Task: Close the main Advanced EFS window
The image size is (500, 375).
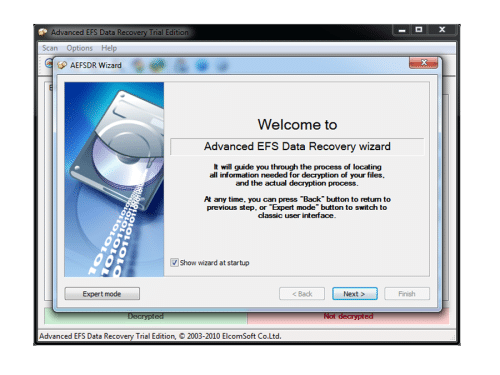Action: (442, 30)
